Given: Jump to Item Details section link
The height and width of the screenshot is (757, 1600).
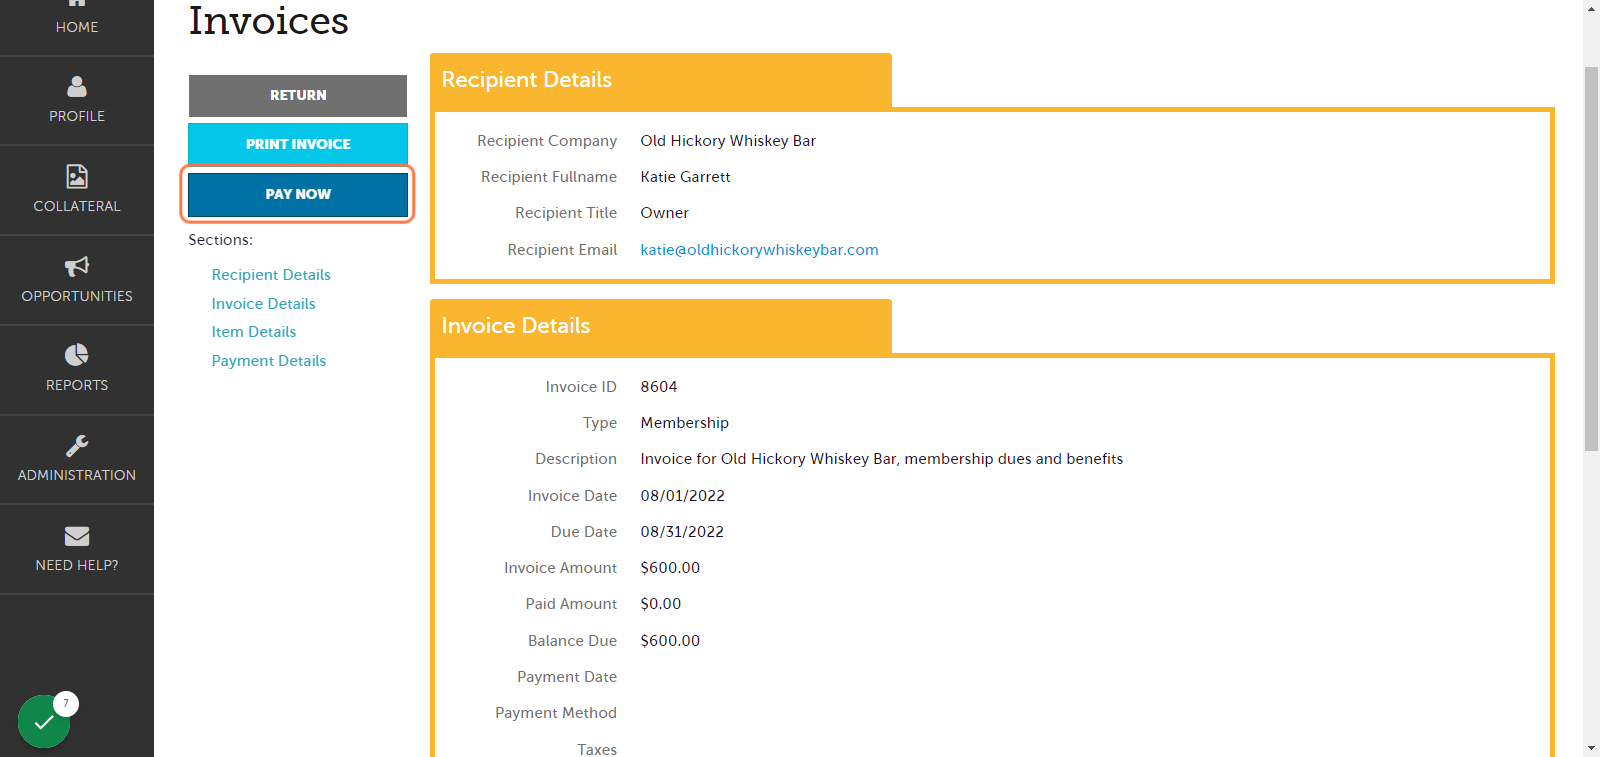Looking at the screenshot, I should click(254, 332).
